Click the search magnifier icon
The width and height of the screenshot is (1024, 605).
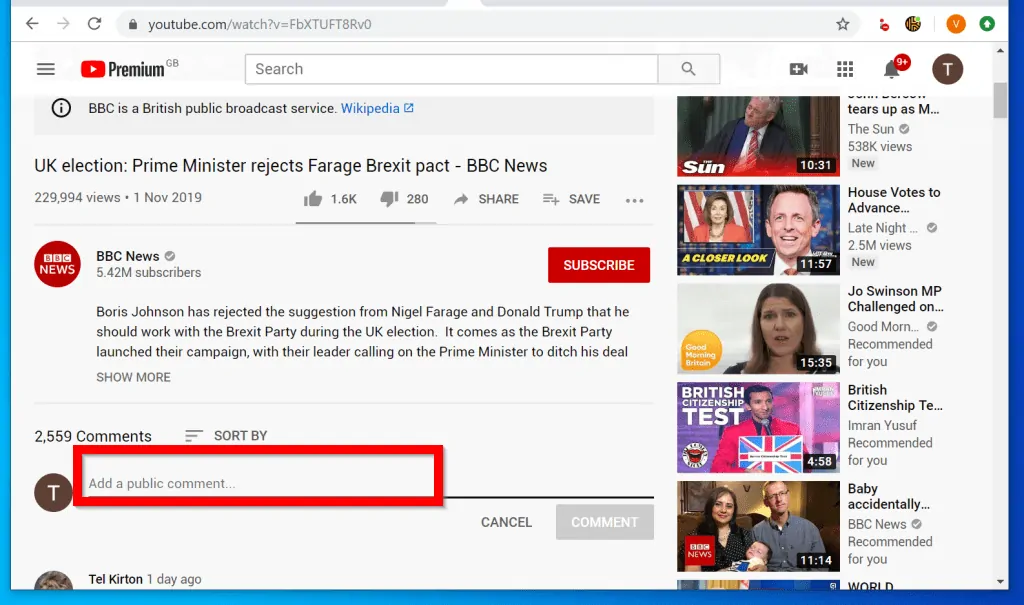point(688,69)
